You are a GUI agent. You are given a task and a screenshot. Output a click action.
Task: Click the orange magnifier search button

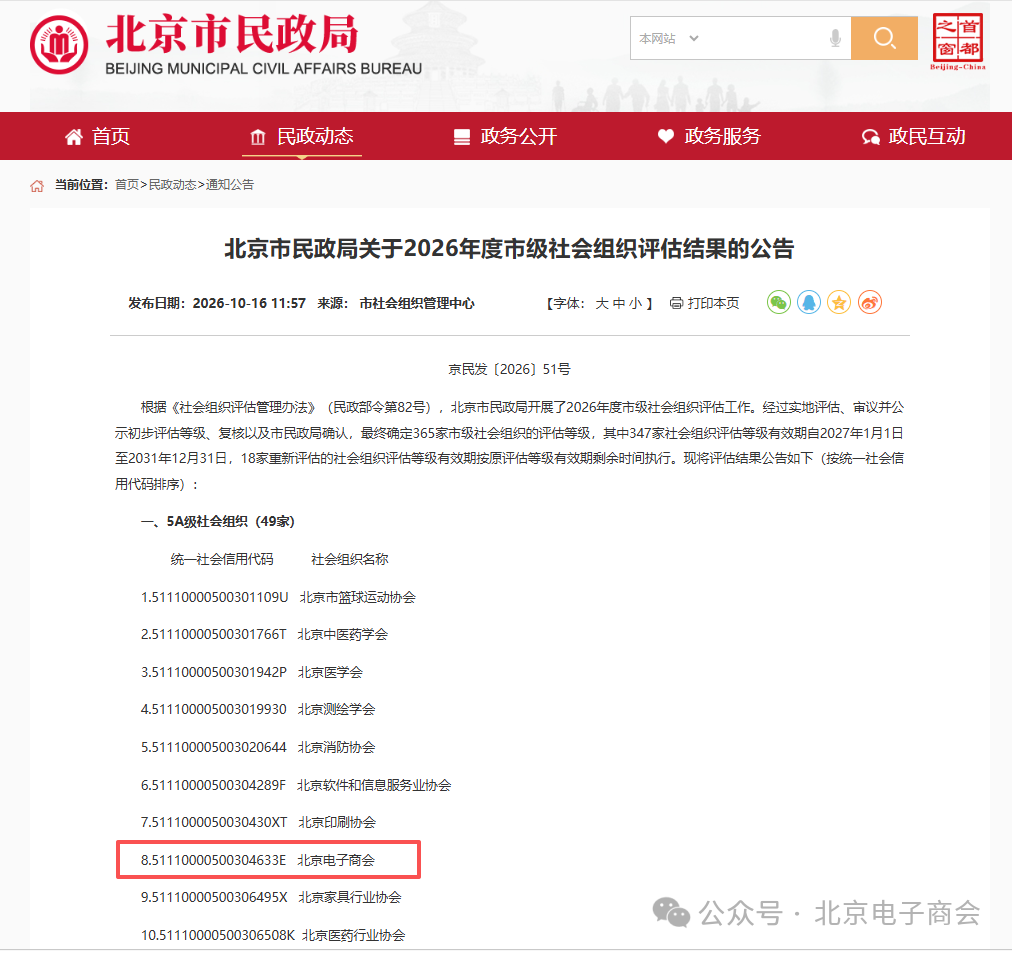click(884, 38)
